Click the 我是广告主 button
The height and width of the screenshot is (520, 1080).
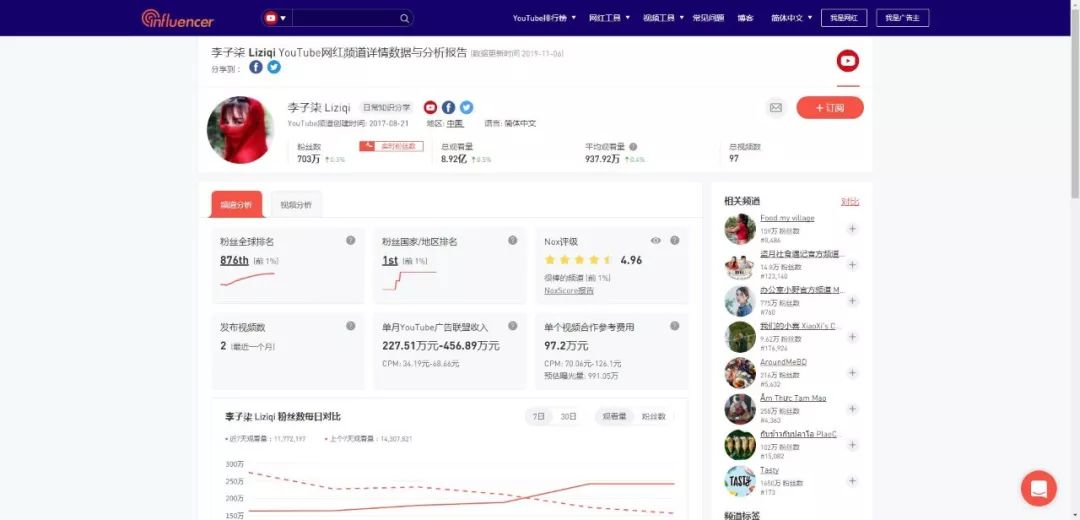[x=902, y=18]
